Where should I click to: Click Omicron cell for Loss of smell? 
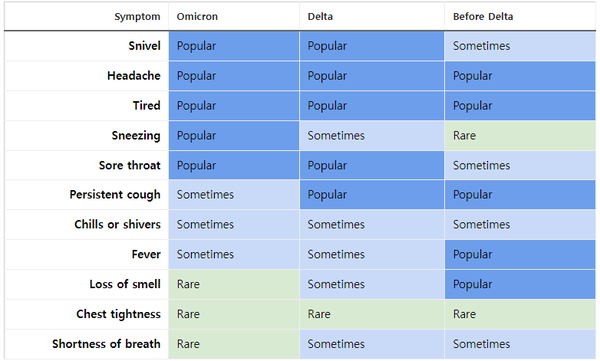coord(234,284)
